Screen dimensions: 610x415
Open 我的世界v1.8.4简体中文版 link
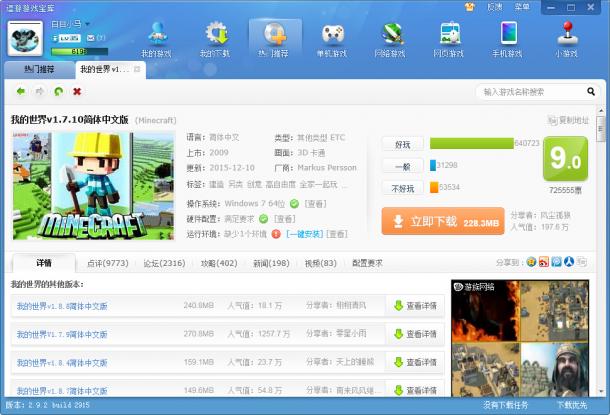(x=62, y=362)
